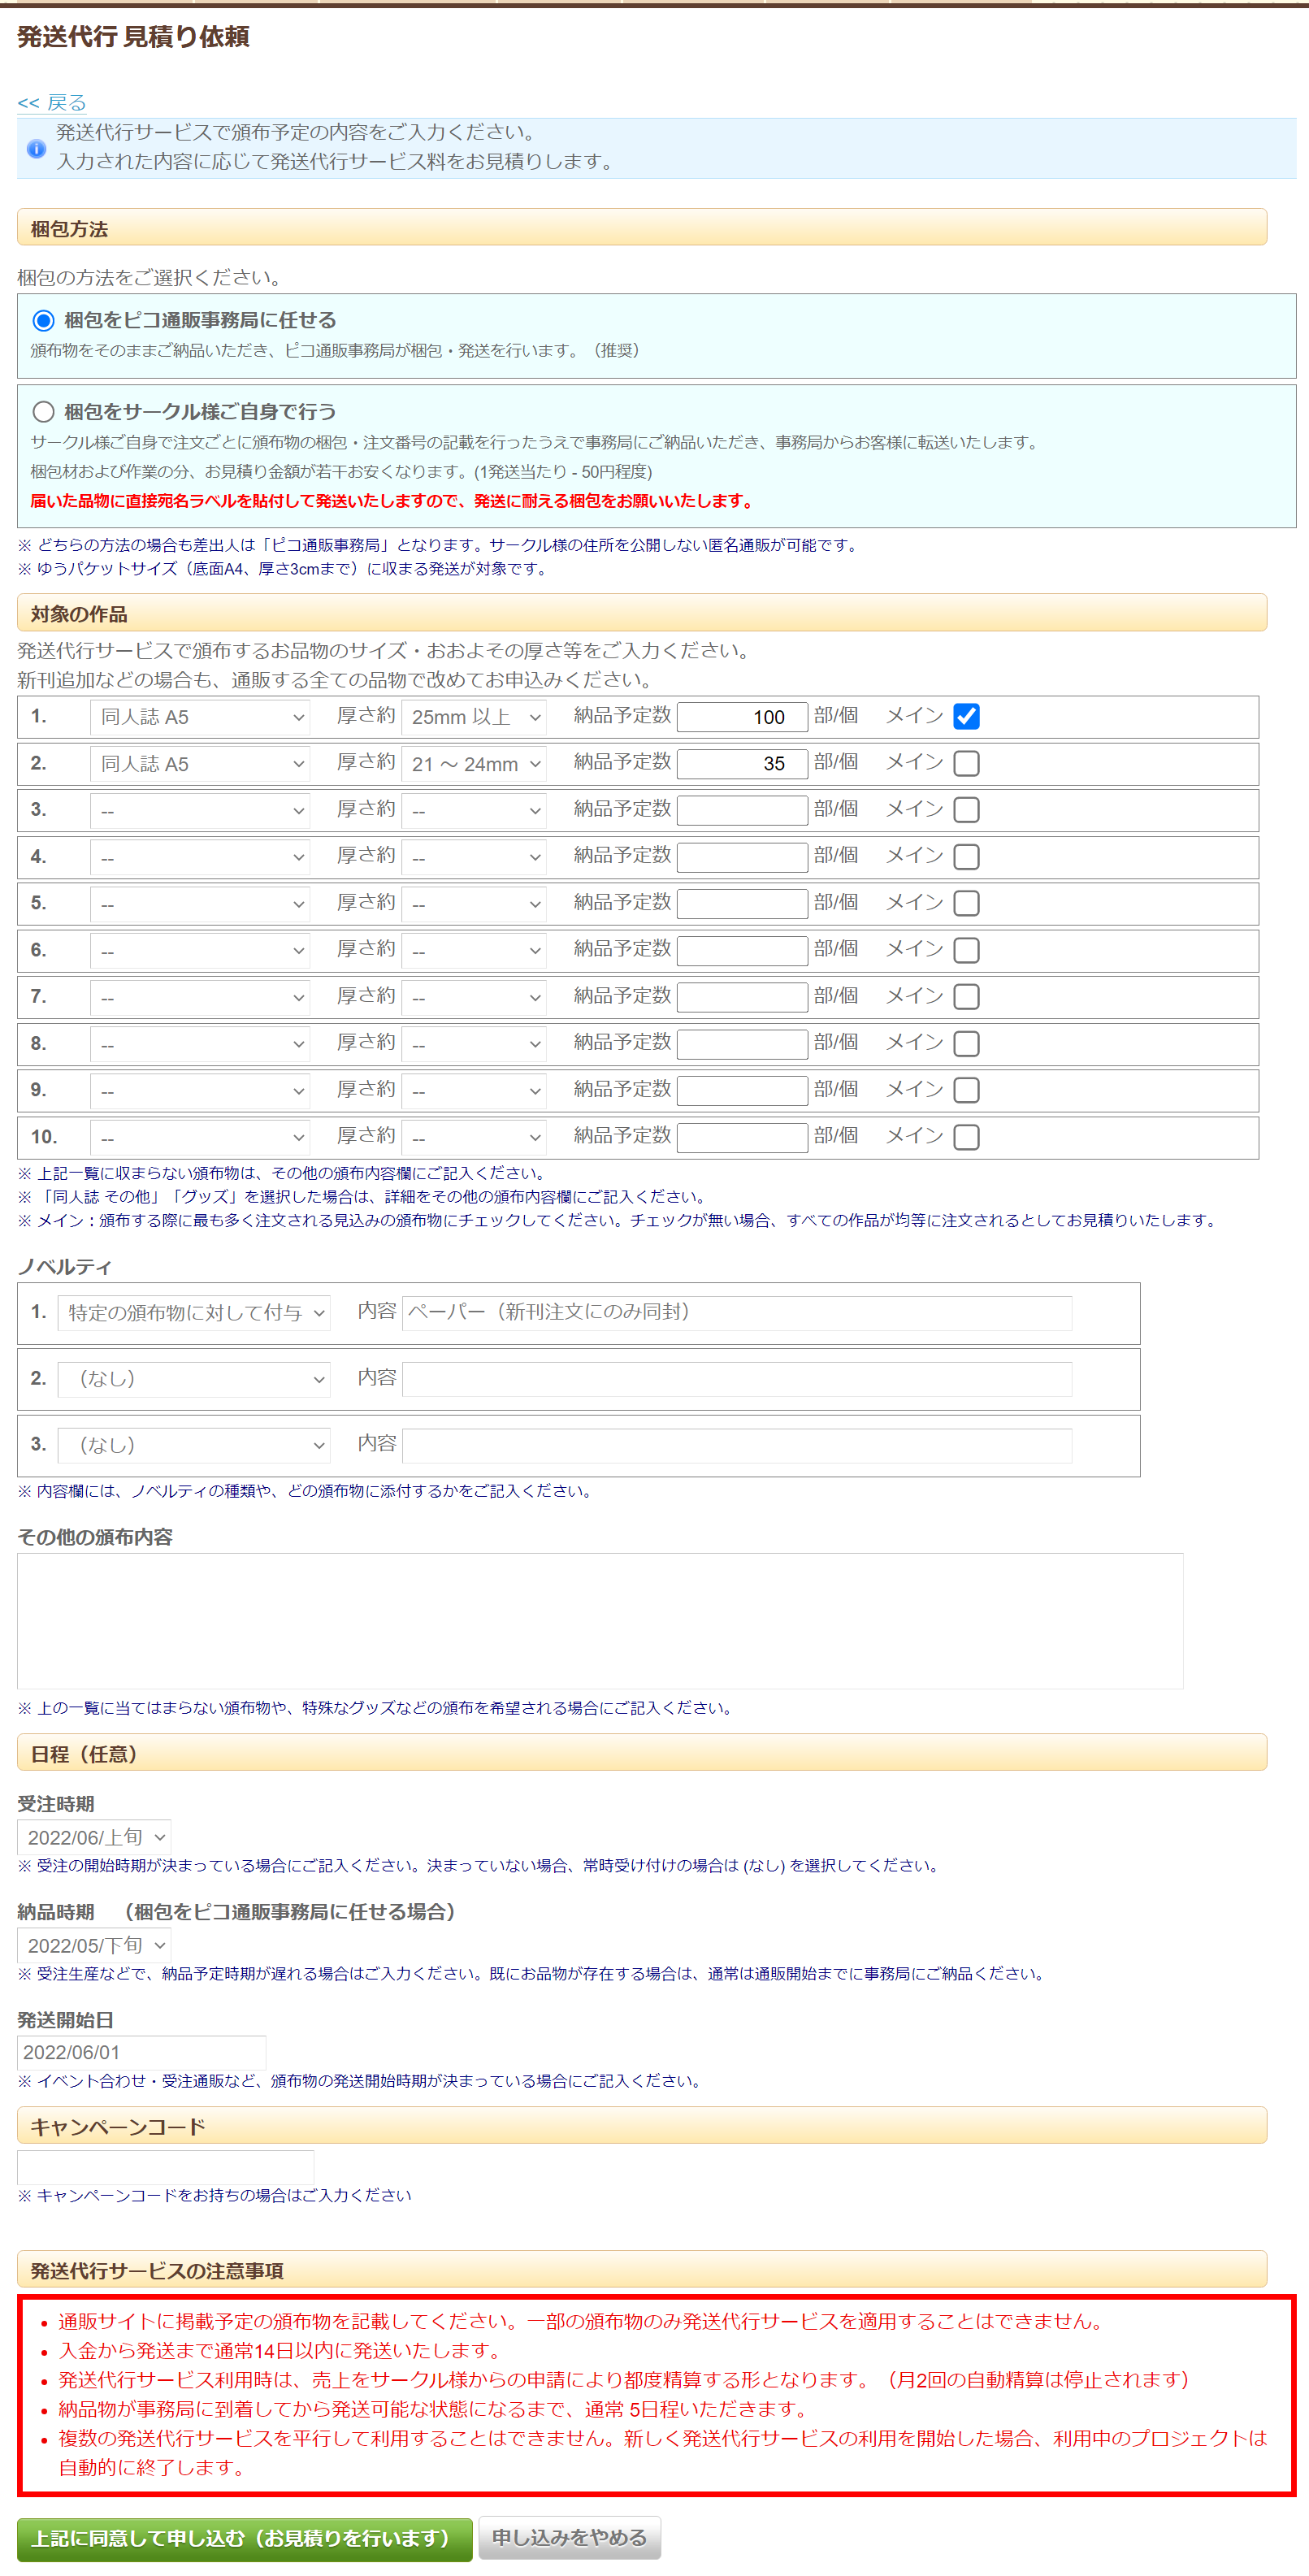This screenshot has height=2576, width=1309.
Task: Click the 発送代行サービスの注意事項 section header
Action: (642, 2269)
